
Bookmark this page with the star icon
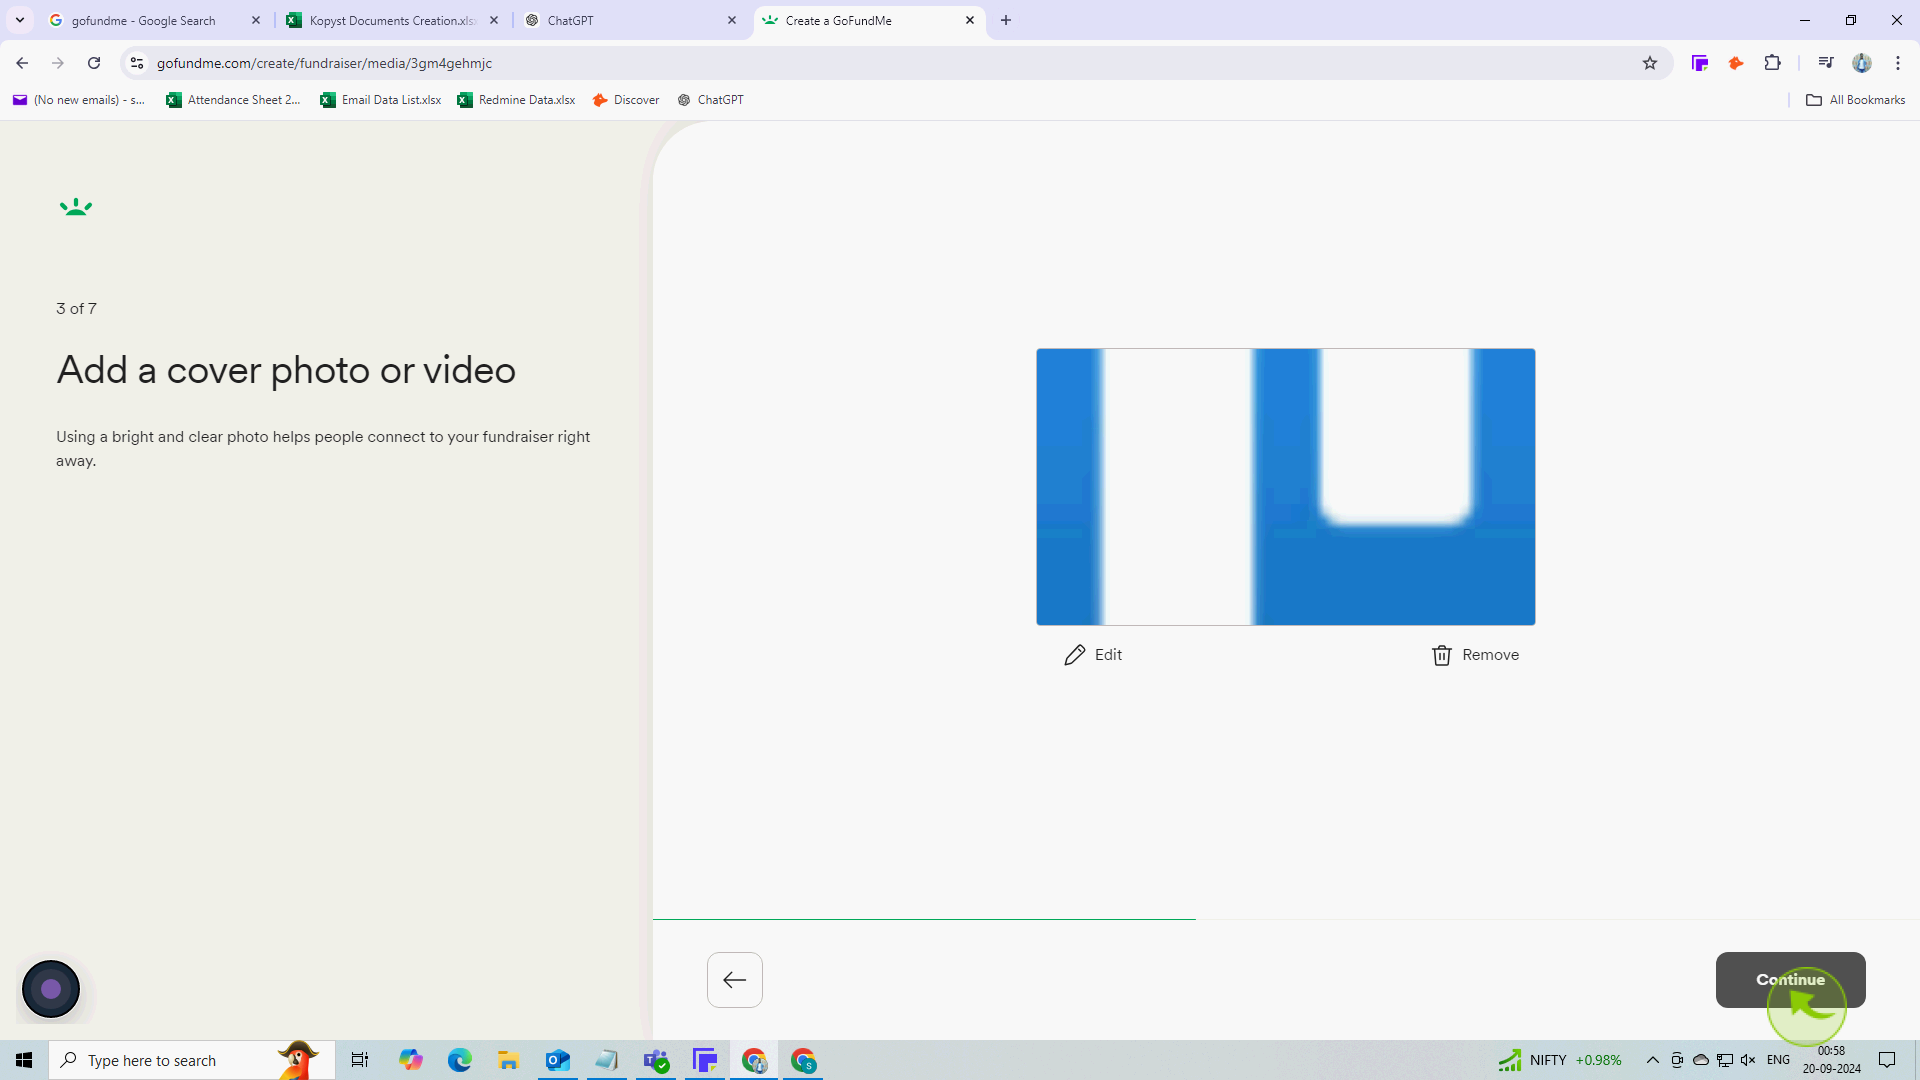tap(1650, 63)
